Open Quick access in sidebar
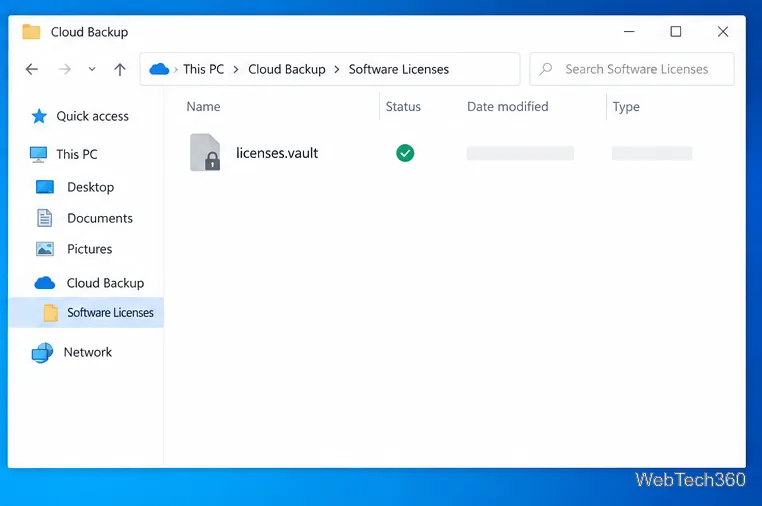Image resolution: width=762 pixels, height=506 pixels. tap(92, 116)
